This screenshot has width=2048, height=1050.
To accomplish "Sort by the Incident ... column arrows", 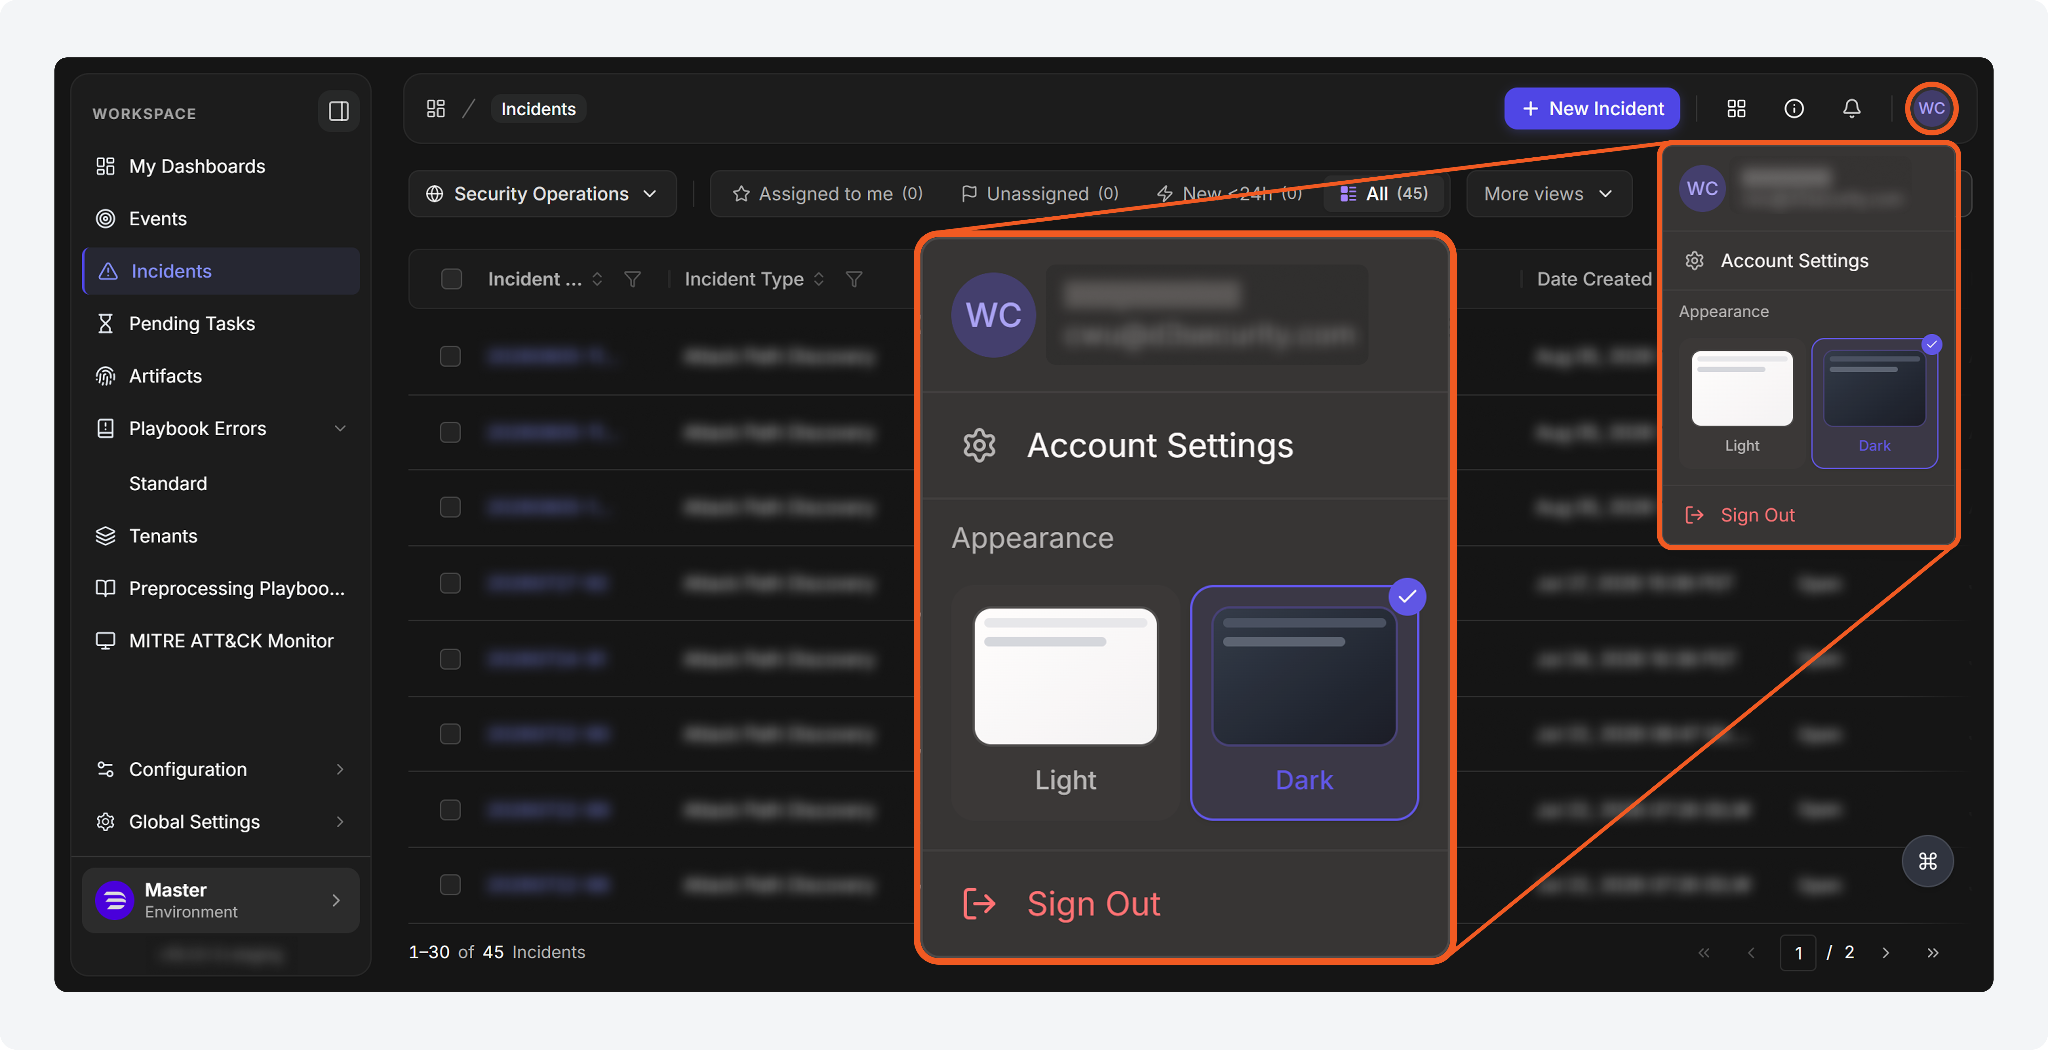I will coord(597,279).
